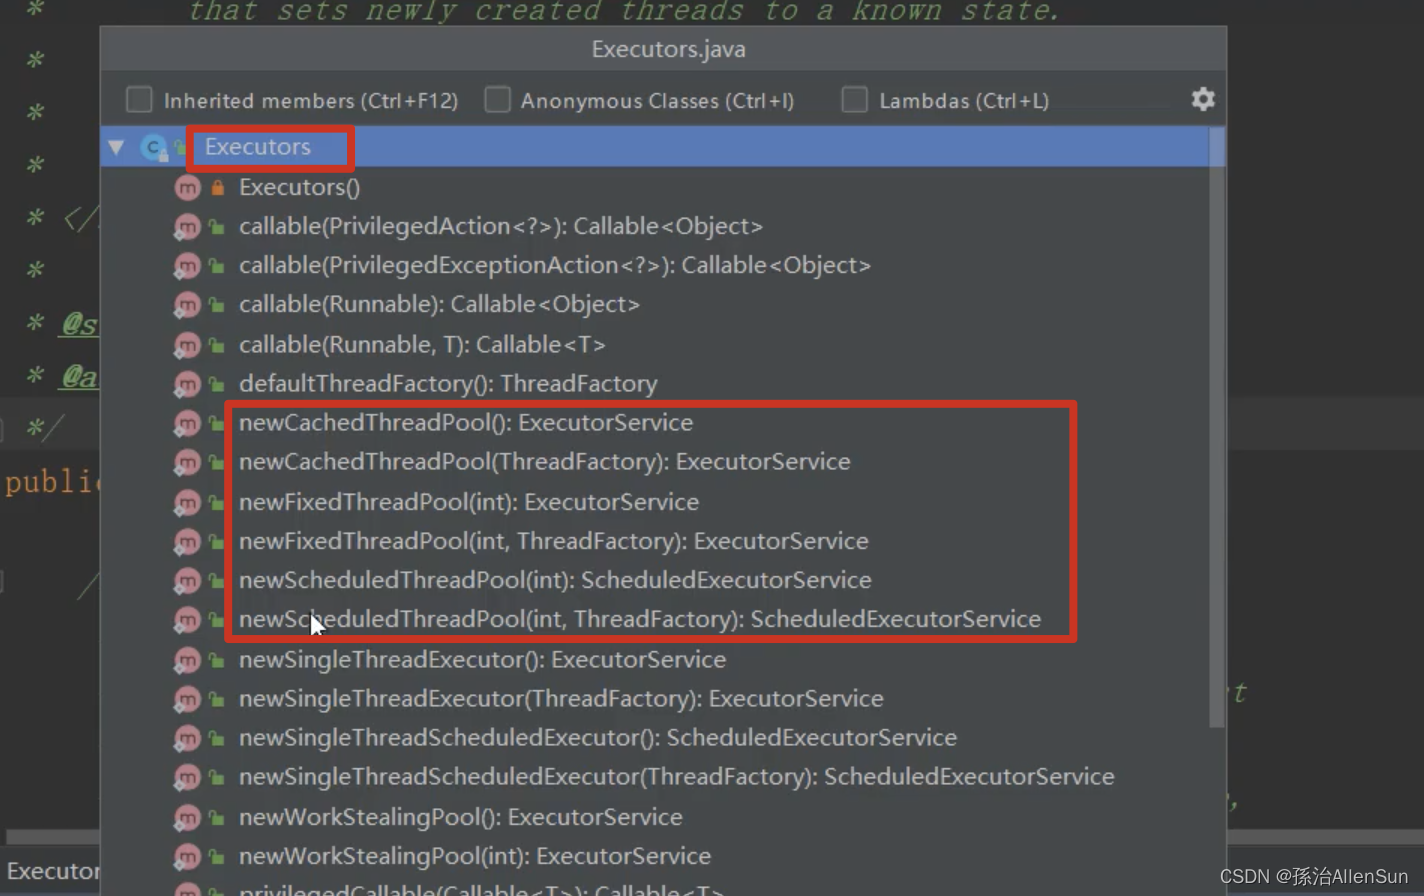1424x896 pixels.
Task: Click method icon of newSingleThreadExecutor(ThreadFactory)
Action: coord(187,699)
